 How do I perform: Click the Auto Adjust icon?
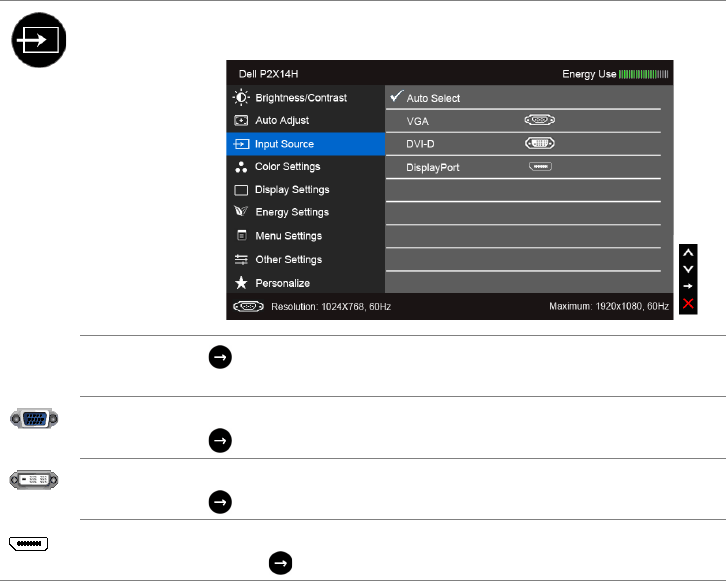241,120
